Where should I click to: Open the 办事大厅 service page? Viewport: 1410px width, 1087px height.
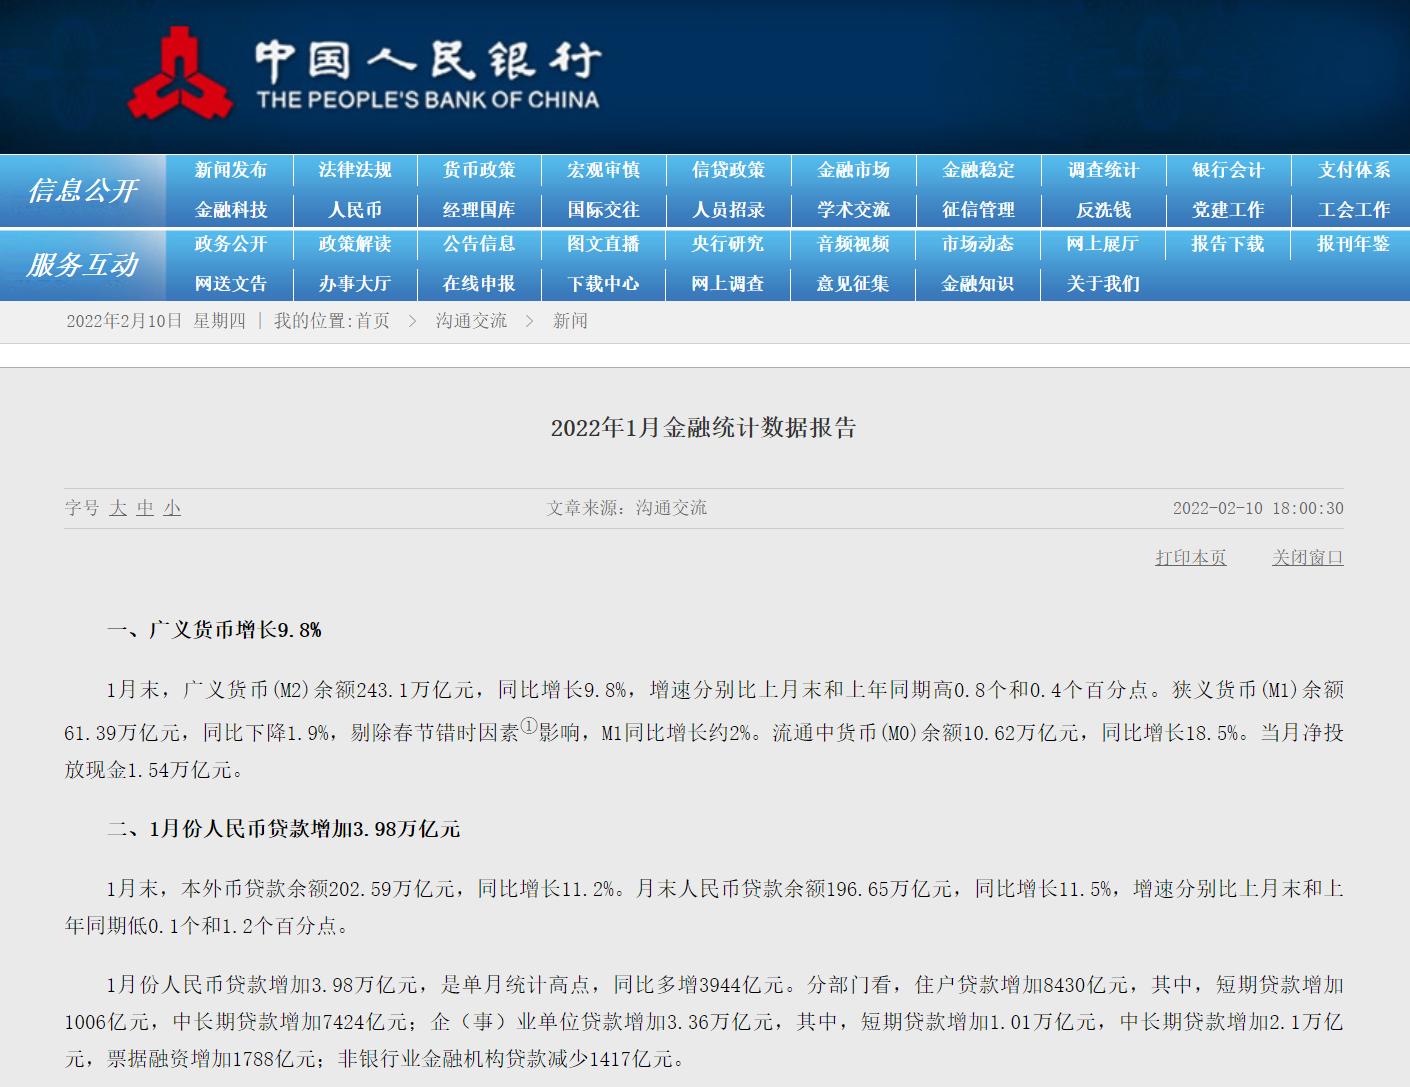pyautogui.click(x=355, y=284)
